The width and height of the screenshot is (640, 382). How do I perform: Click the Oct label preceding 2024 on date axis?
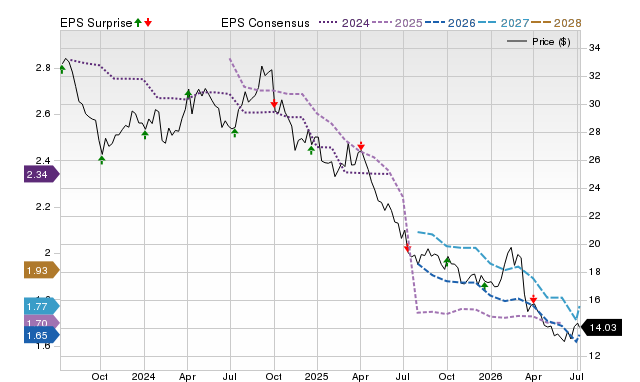(x=100, y=376)
